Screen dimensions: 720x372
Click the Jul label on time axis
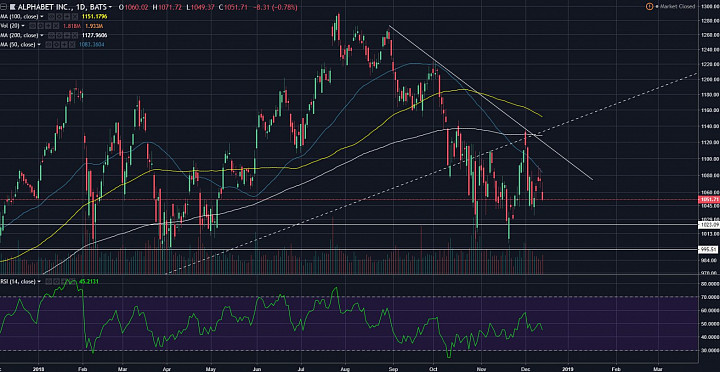302,368
